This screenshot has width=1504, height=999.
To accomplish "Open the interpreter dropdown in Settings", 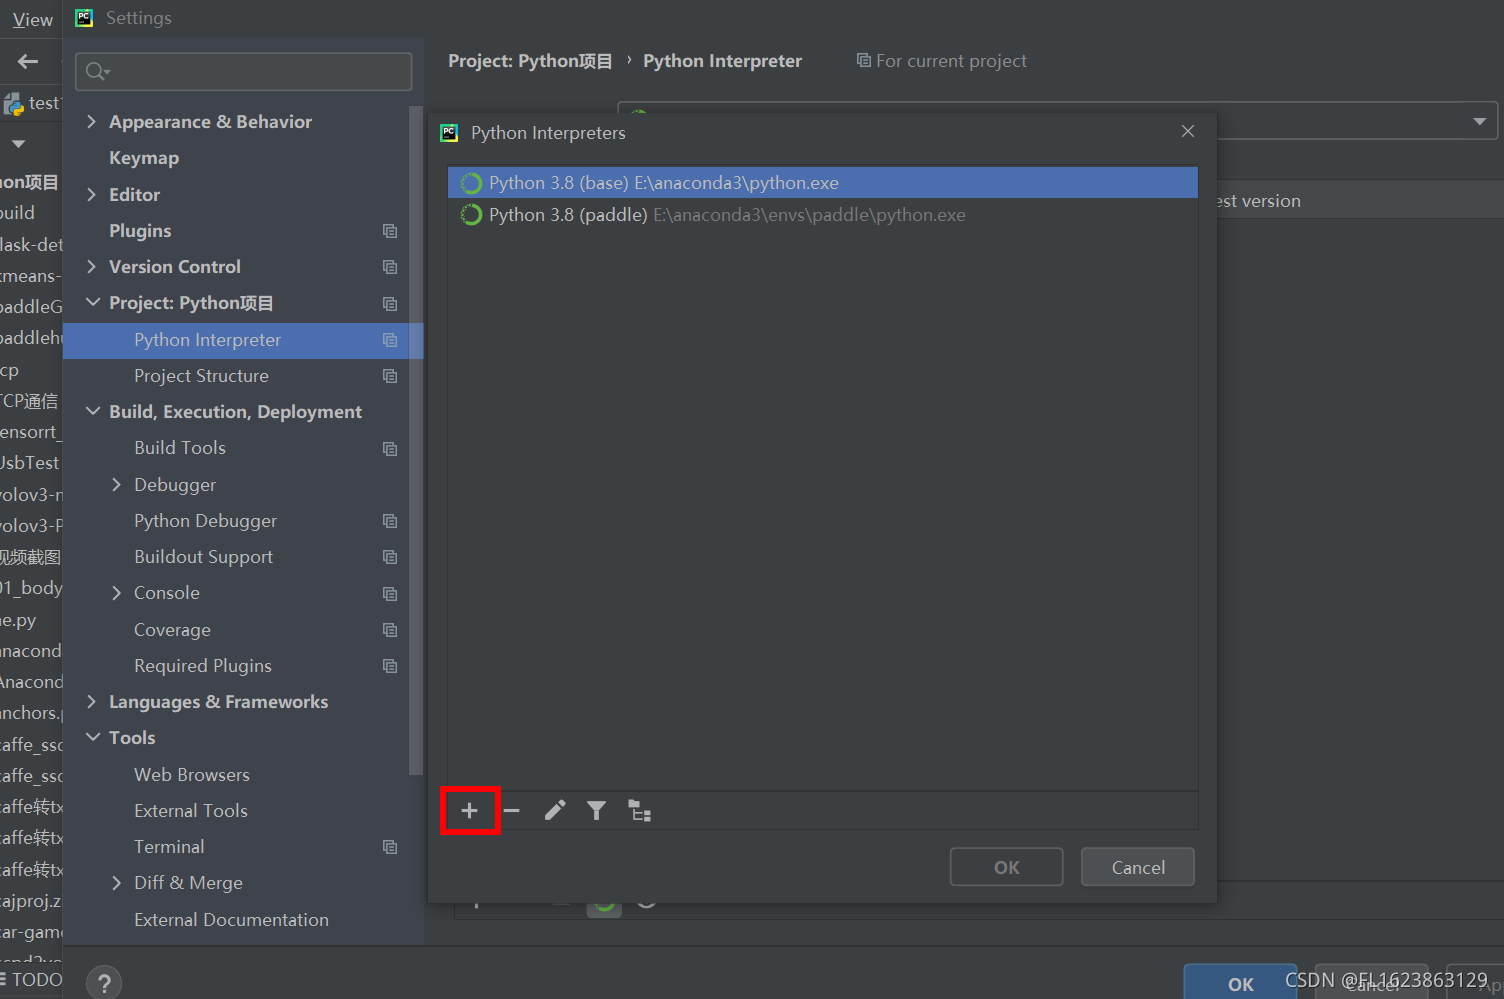I will [1479, 121].
